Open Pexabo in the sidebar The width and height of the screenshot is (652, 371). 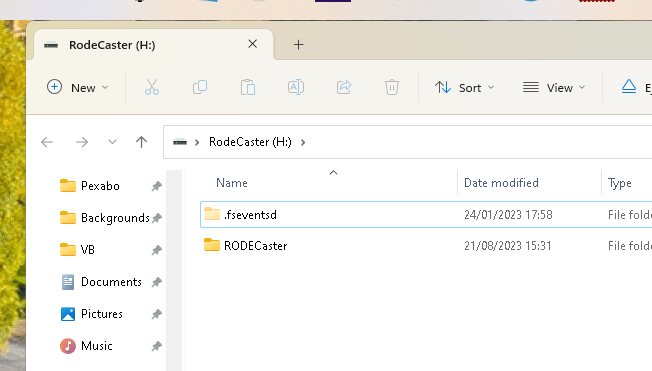[100, 186]
